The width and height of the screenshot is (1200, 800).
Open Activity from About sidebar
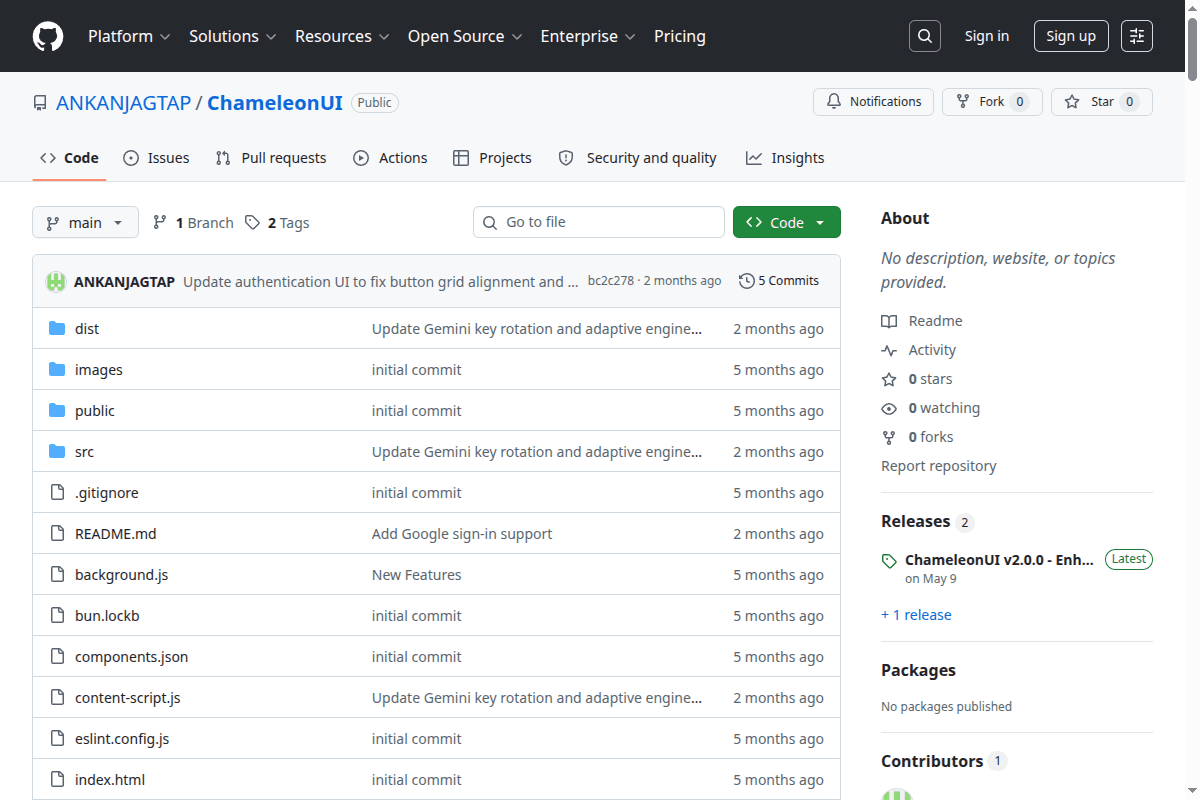(919, 350)
